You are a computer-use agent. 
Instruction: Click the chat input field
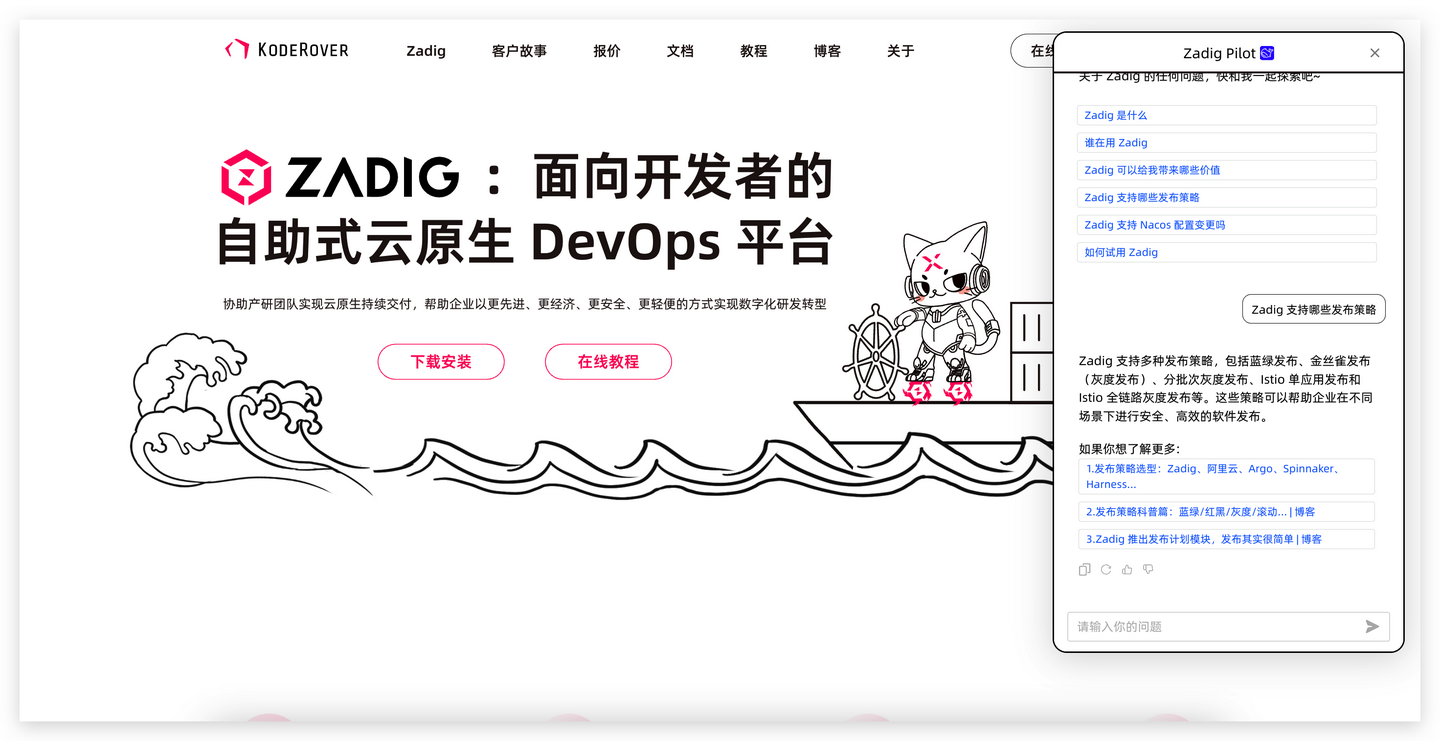[1200, 626]
